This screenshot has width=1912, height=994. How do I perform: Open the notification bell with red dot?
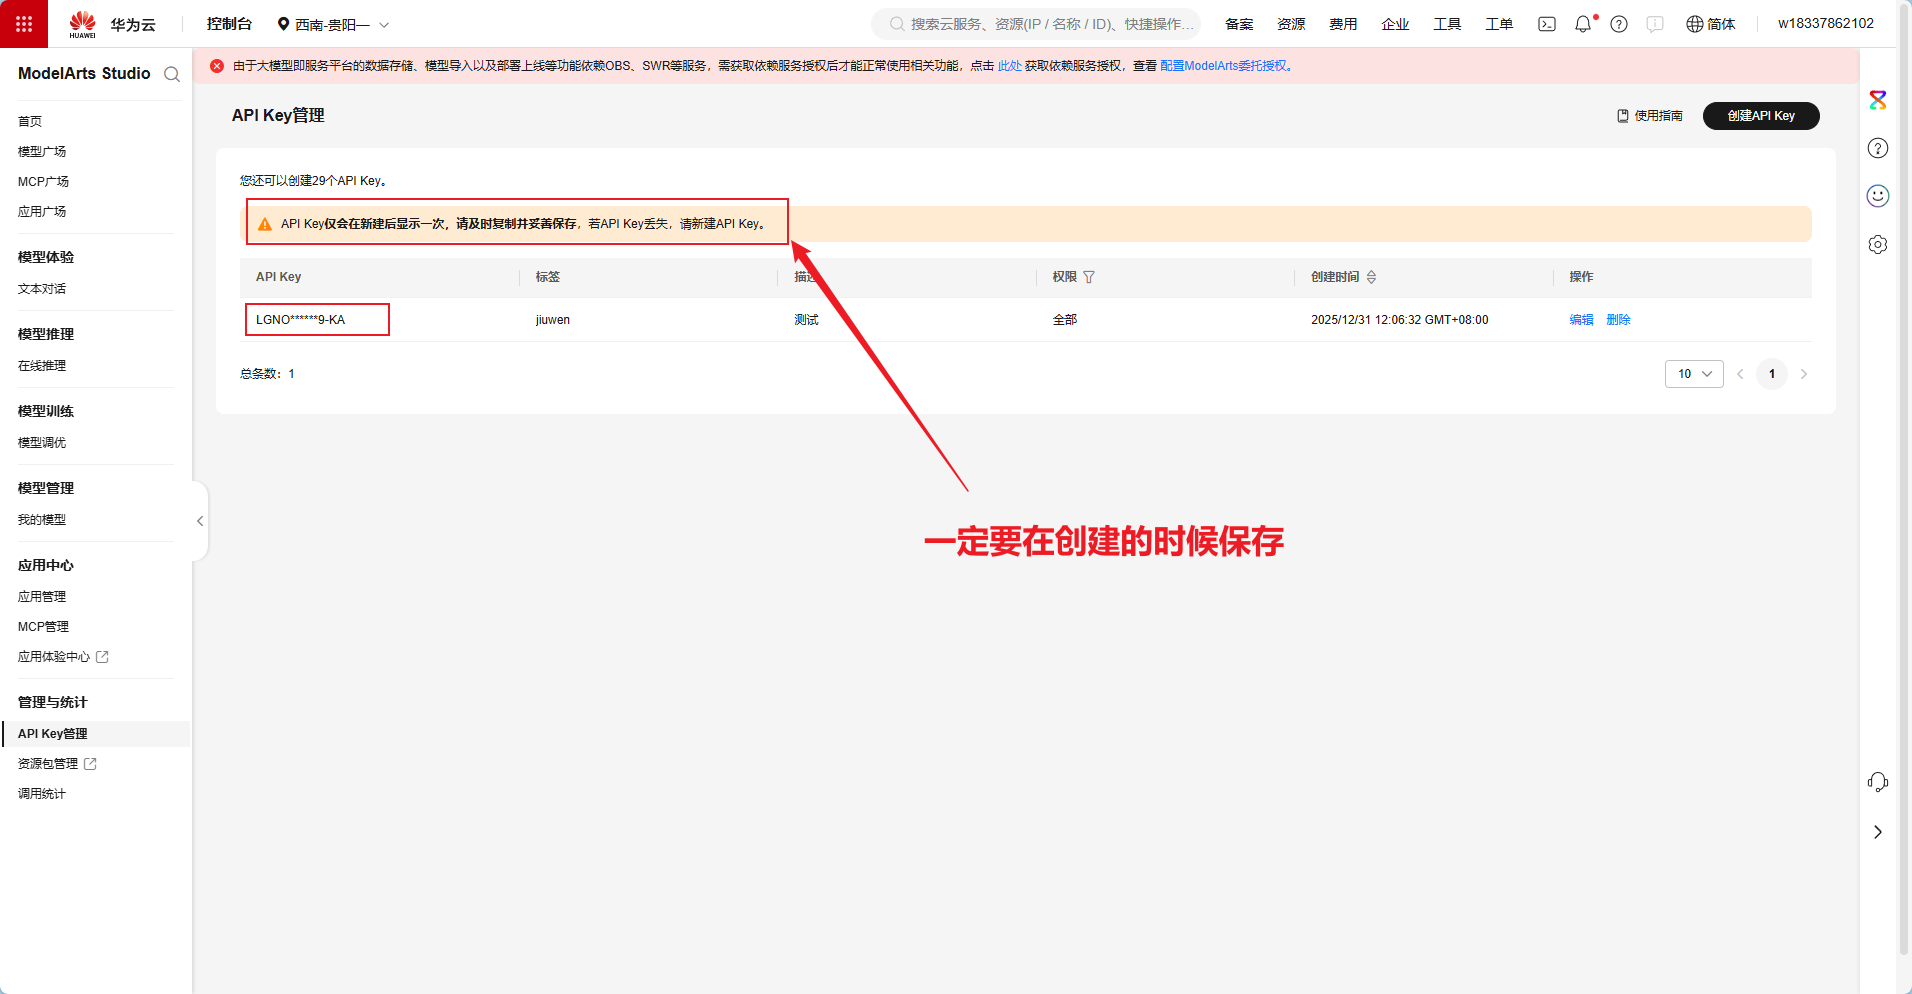1584,23
